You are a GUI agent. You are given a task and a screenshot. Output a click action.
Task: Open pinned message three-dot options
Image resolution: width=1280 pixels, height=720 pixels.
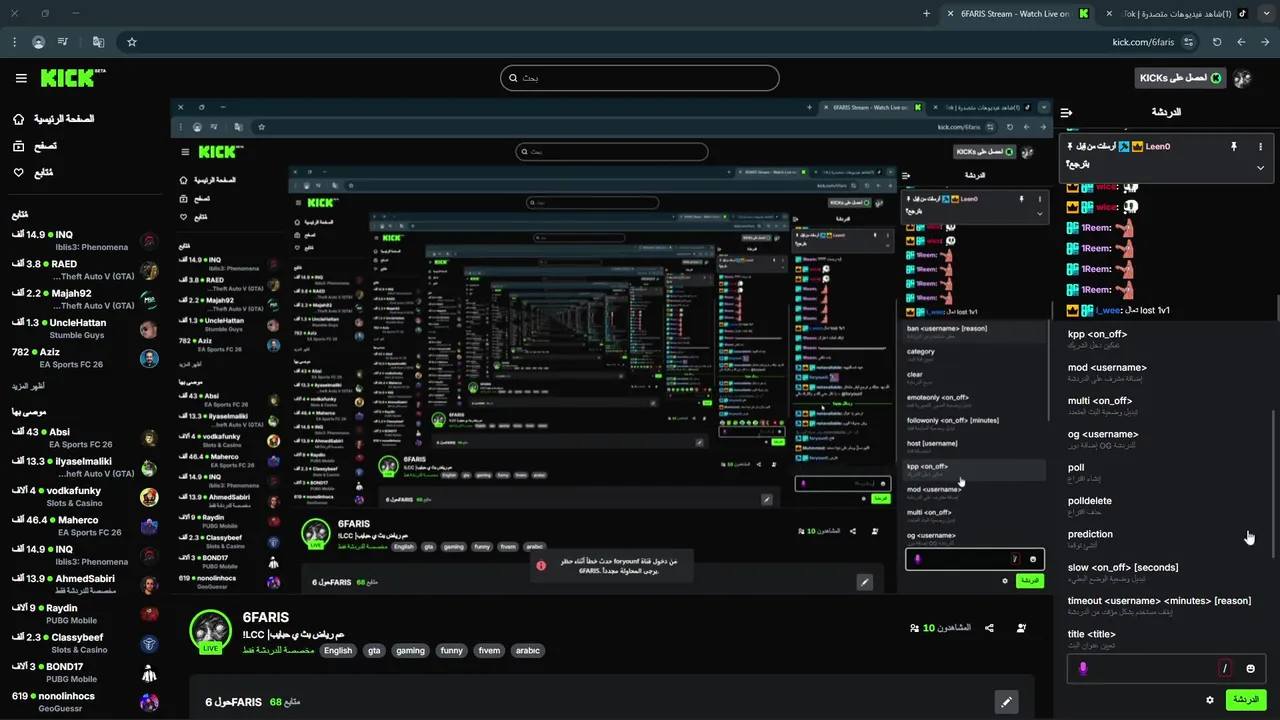[1260, 146]
